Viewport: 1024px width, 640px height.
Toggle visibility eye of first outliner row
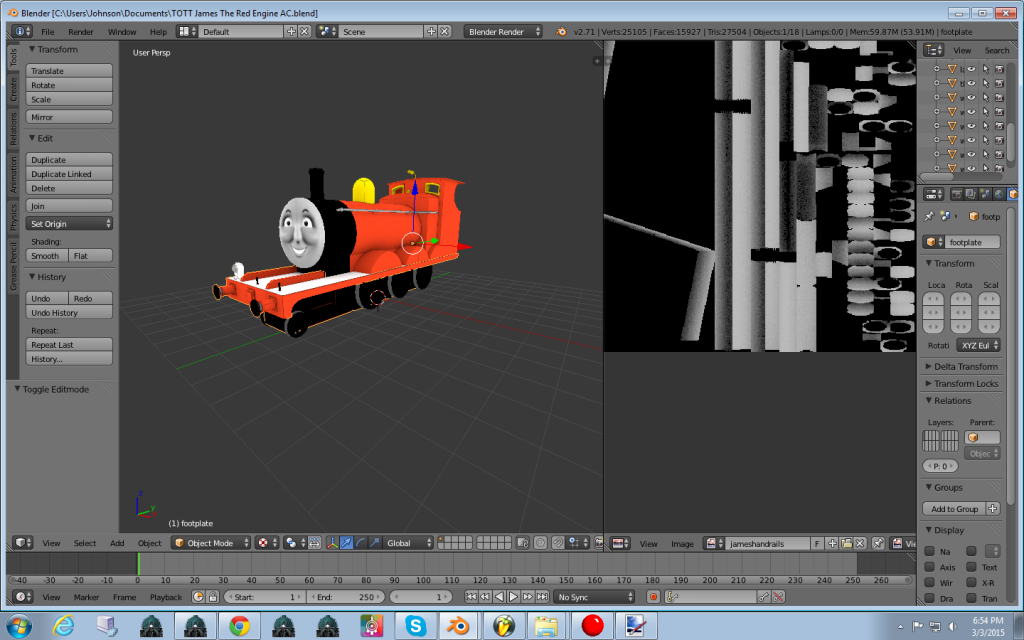[x=972, y=69]
